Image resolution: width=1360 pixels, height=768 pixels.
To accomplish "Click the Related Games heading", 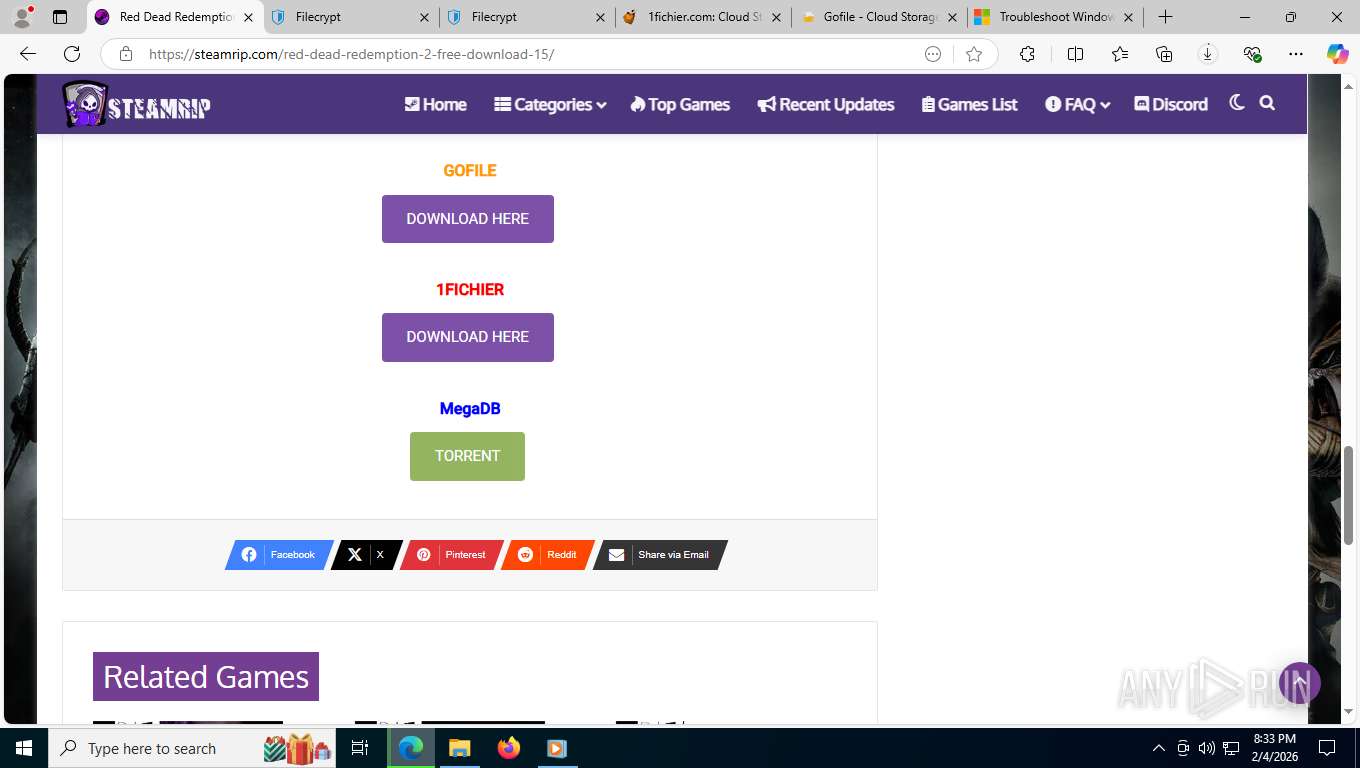I will [x=206, y=677].
